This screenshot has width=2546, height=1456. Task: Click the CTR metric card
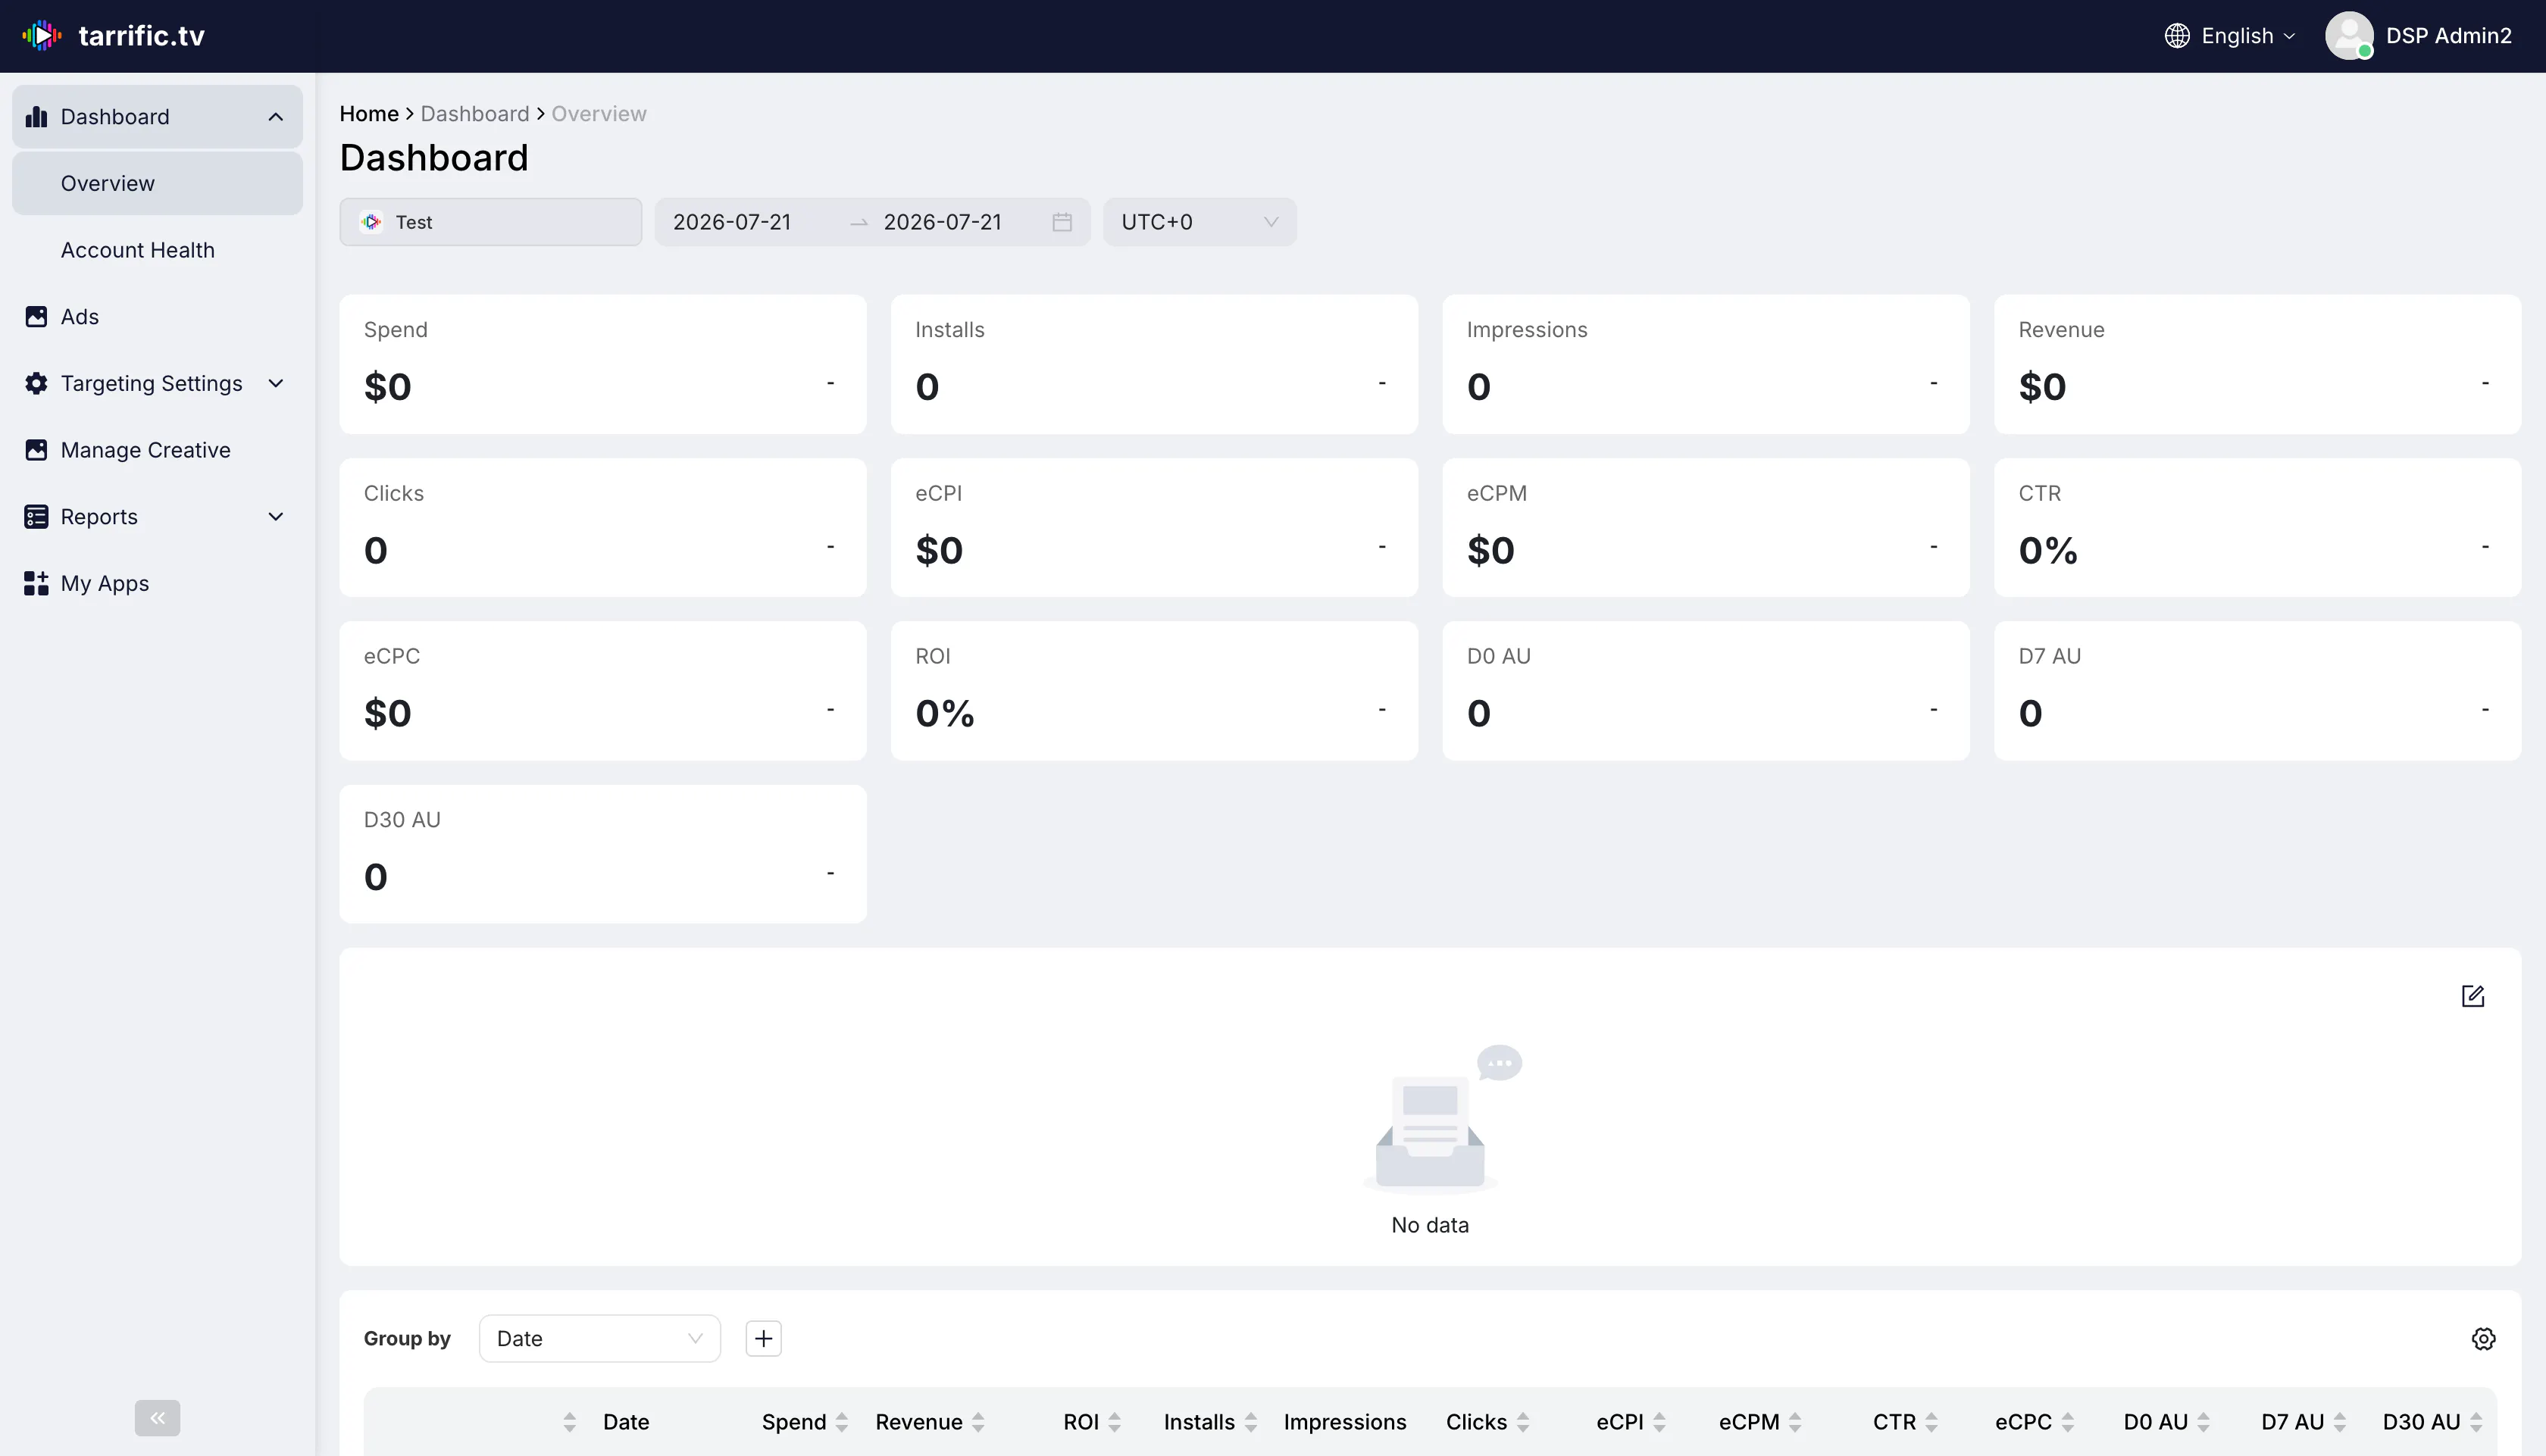[x=2257, y=528]
